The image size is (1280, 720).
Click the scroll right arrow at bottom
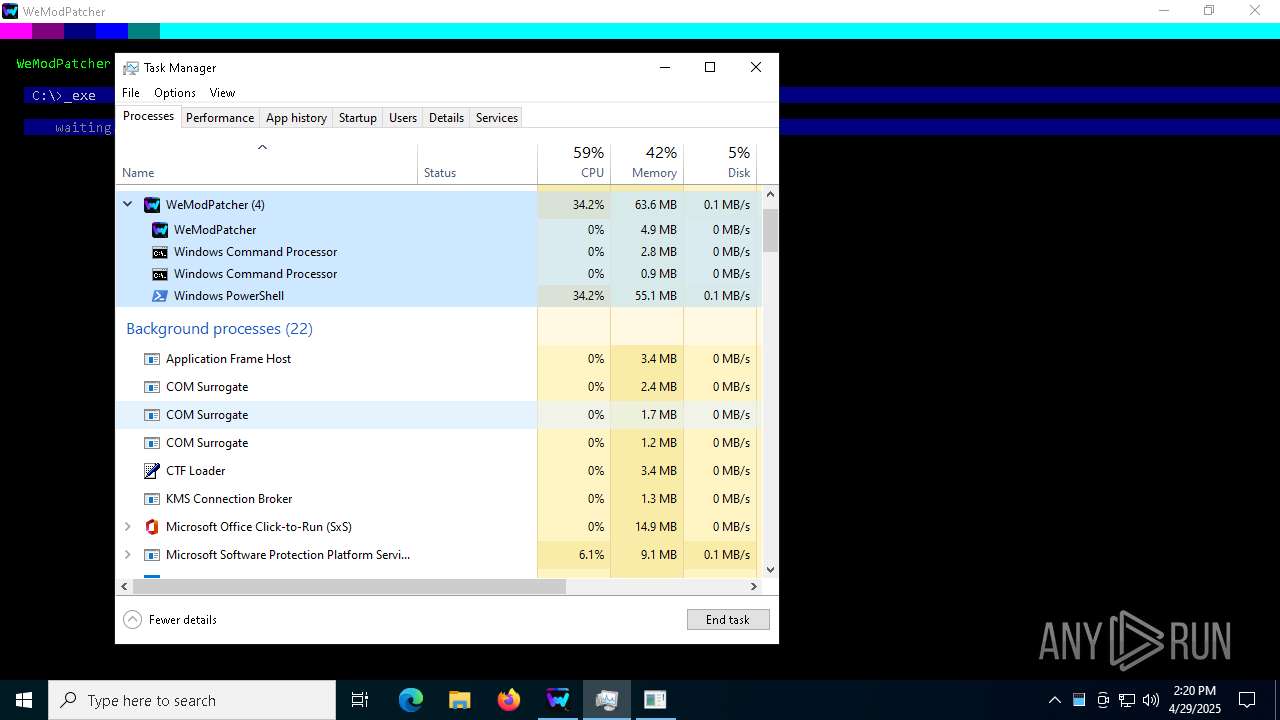point(754,587)
